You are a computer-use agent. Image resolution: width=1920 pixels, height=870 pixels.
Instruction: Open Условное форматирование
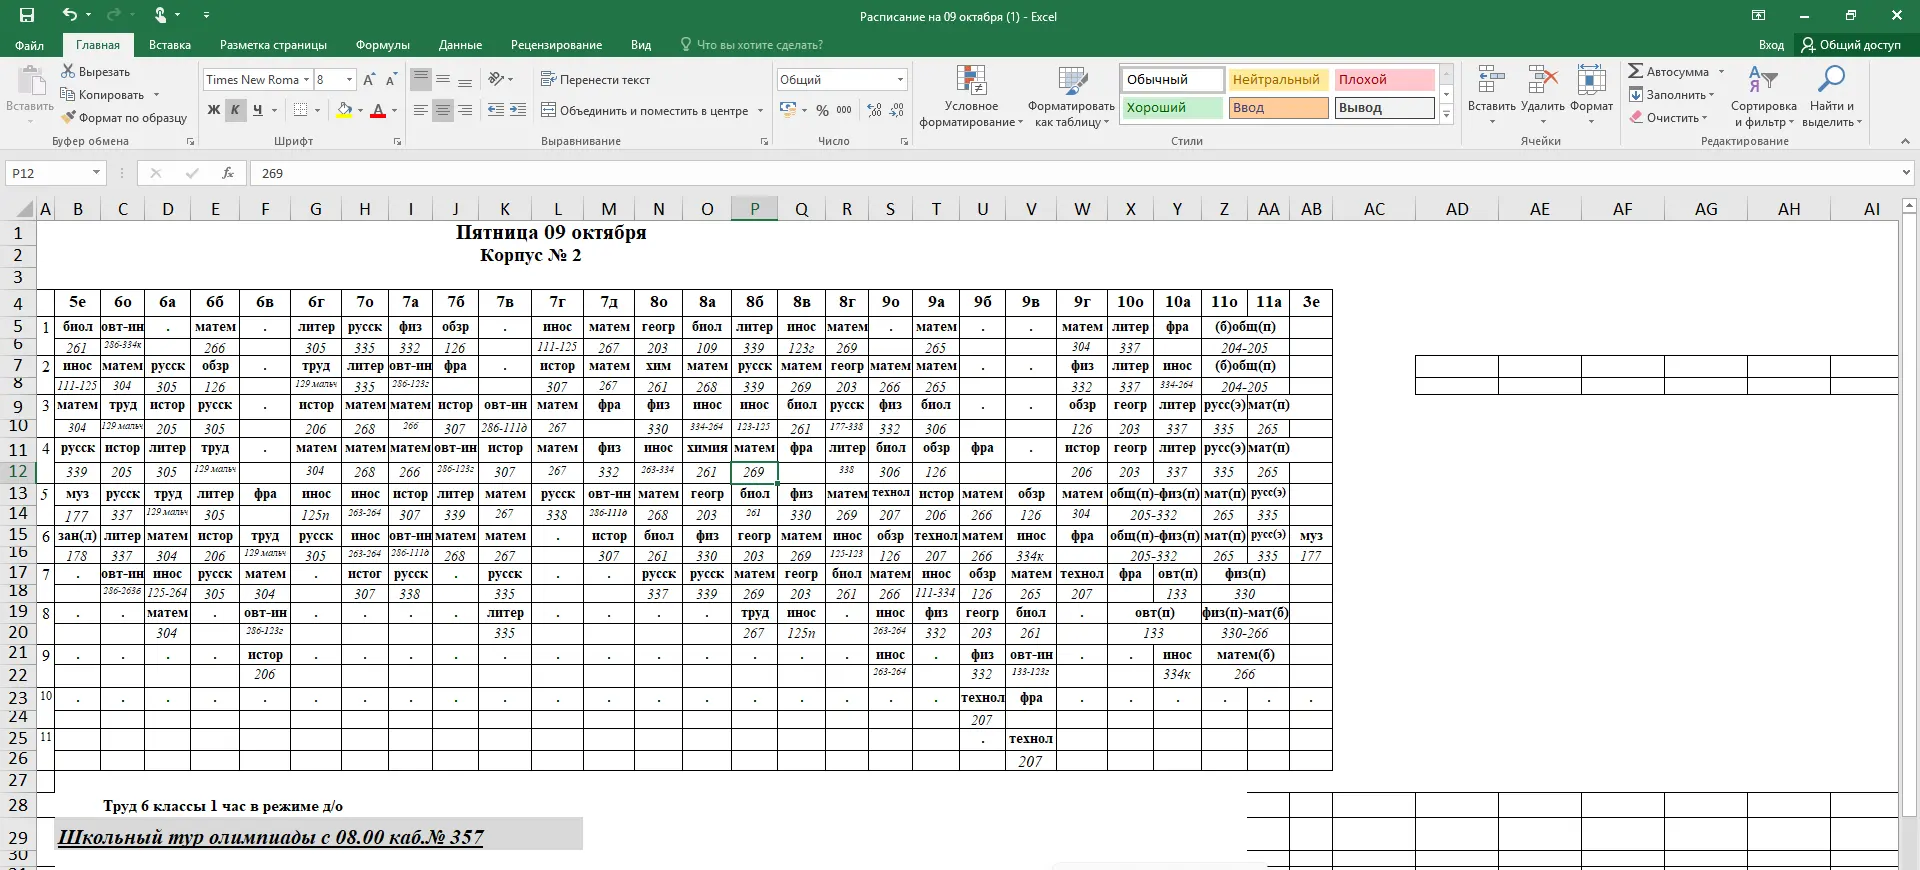pyautogui.click(x=971, y=97)
